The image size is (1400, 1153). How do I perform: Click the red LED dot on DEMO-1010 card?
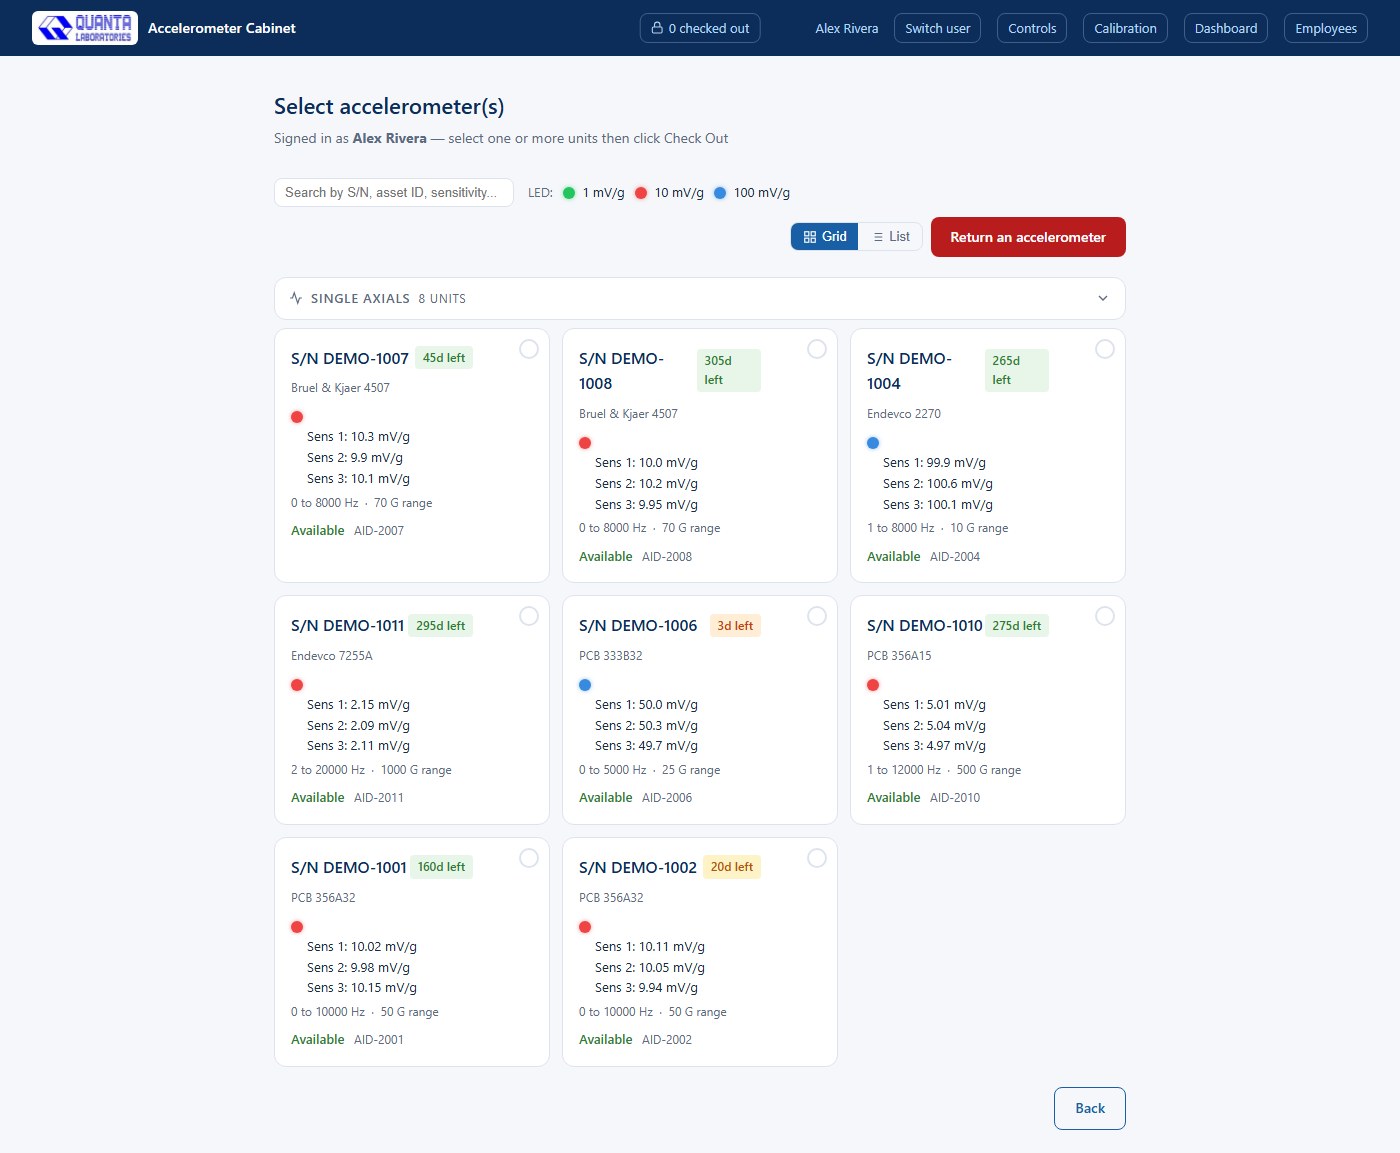point(873,685)
